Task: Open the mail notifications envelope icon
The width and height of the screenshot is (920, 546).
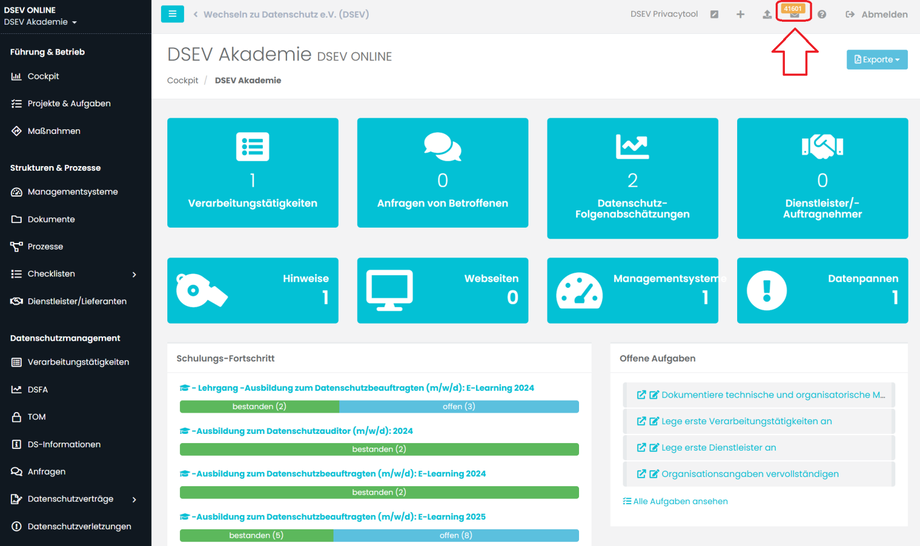Action: 794,15
